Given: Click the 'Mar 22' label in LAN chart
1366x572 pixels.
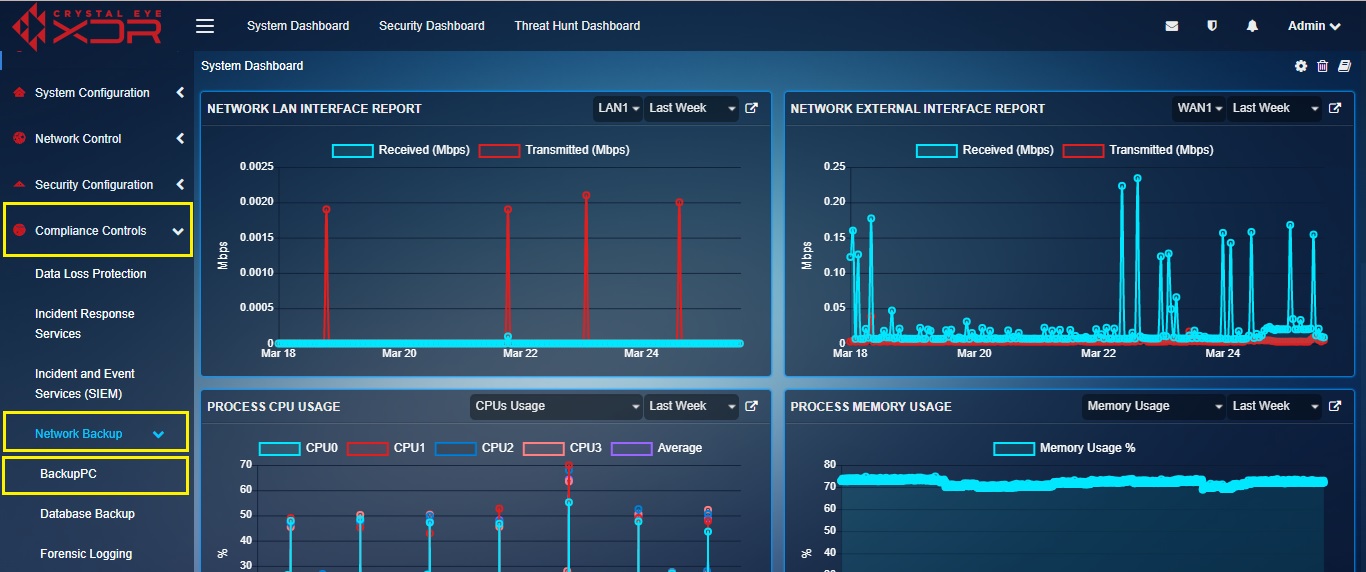Looking at the screenshot, I should coord(520,353).
